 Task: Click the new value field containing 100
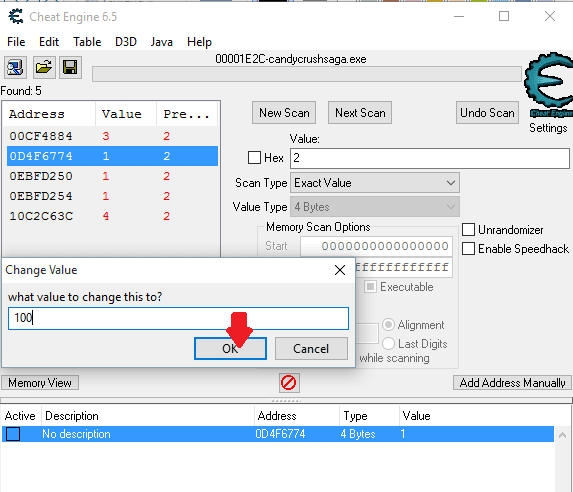178,318
